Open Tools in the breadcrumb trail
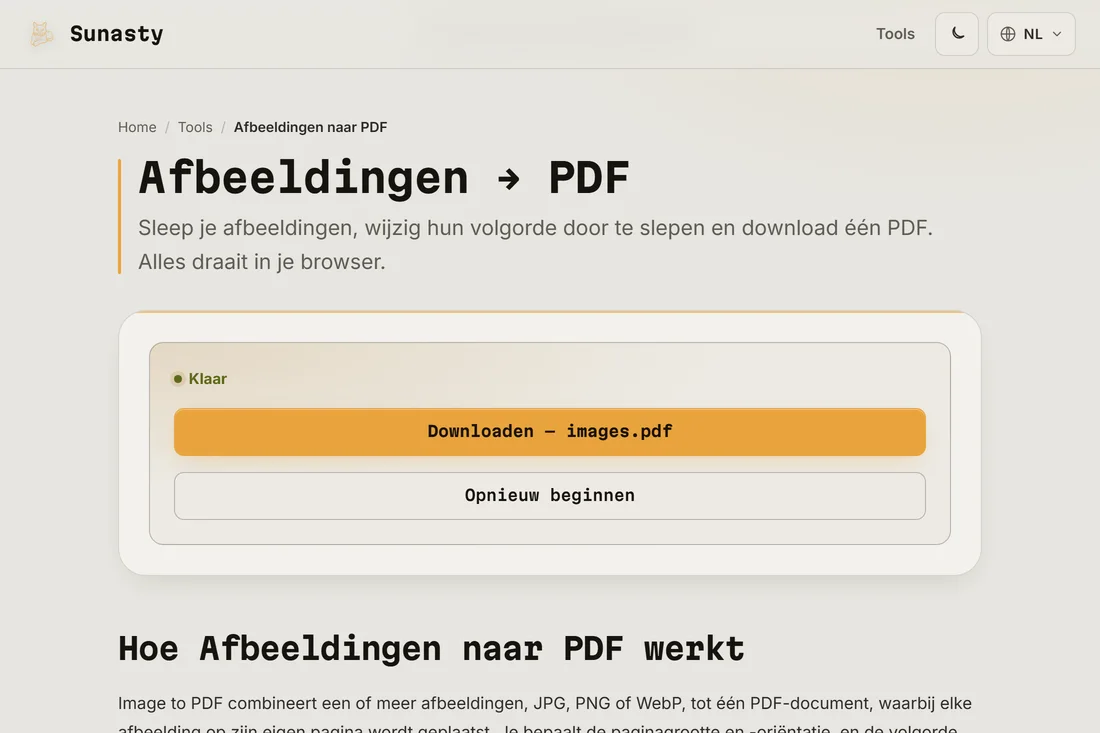1100x733 pixels. tap(195, 127)
